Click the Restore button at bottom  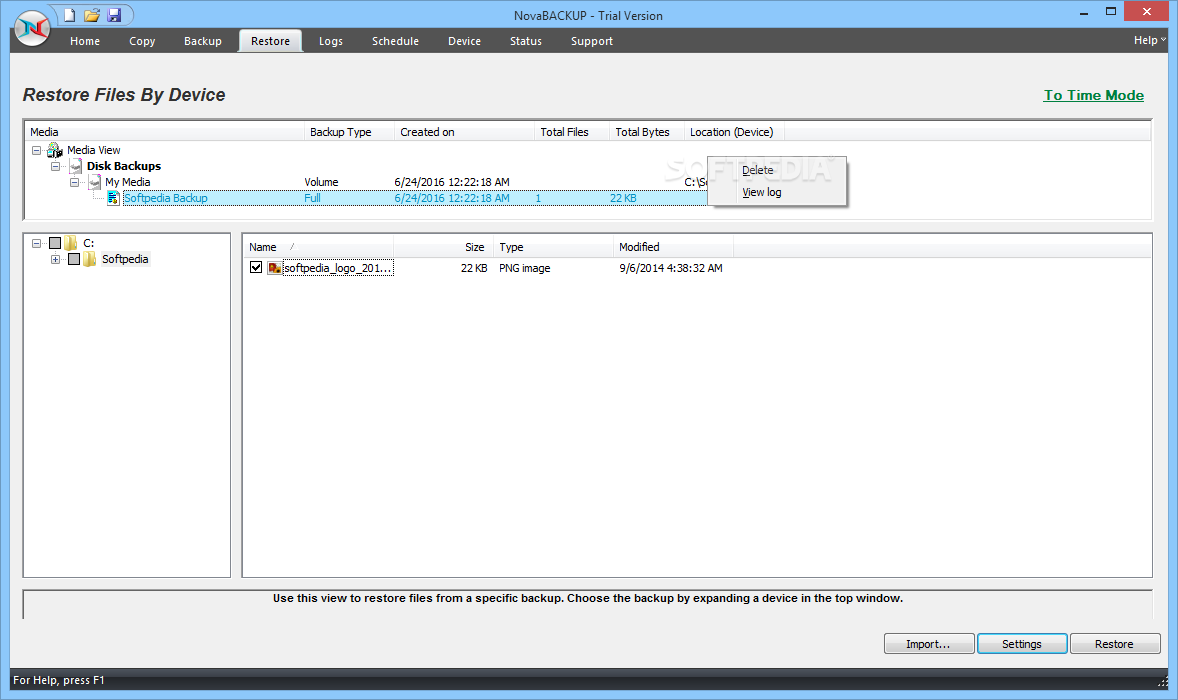1114,644
